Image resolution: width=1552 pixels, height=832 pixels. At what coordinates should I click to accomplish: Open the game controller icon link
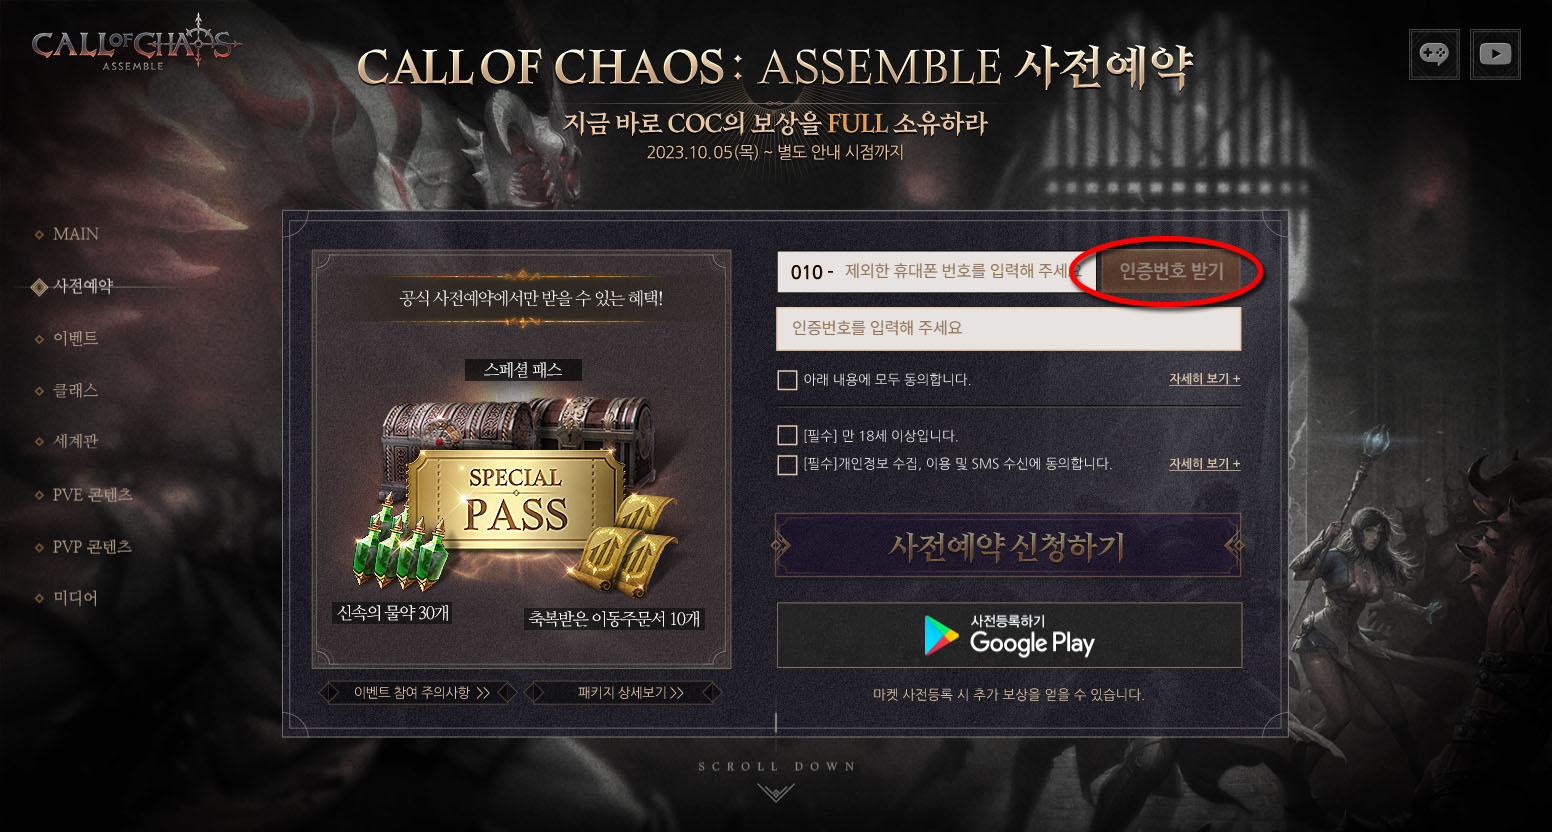coord(1434,54)
